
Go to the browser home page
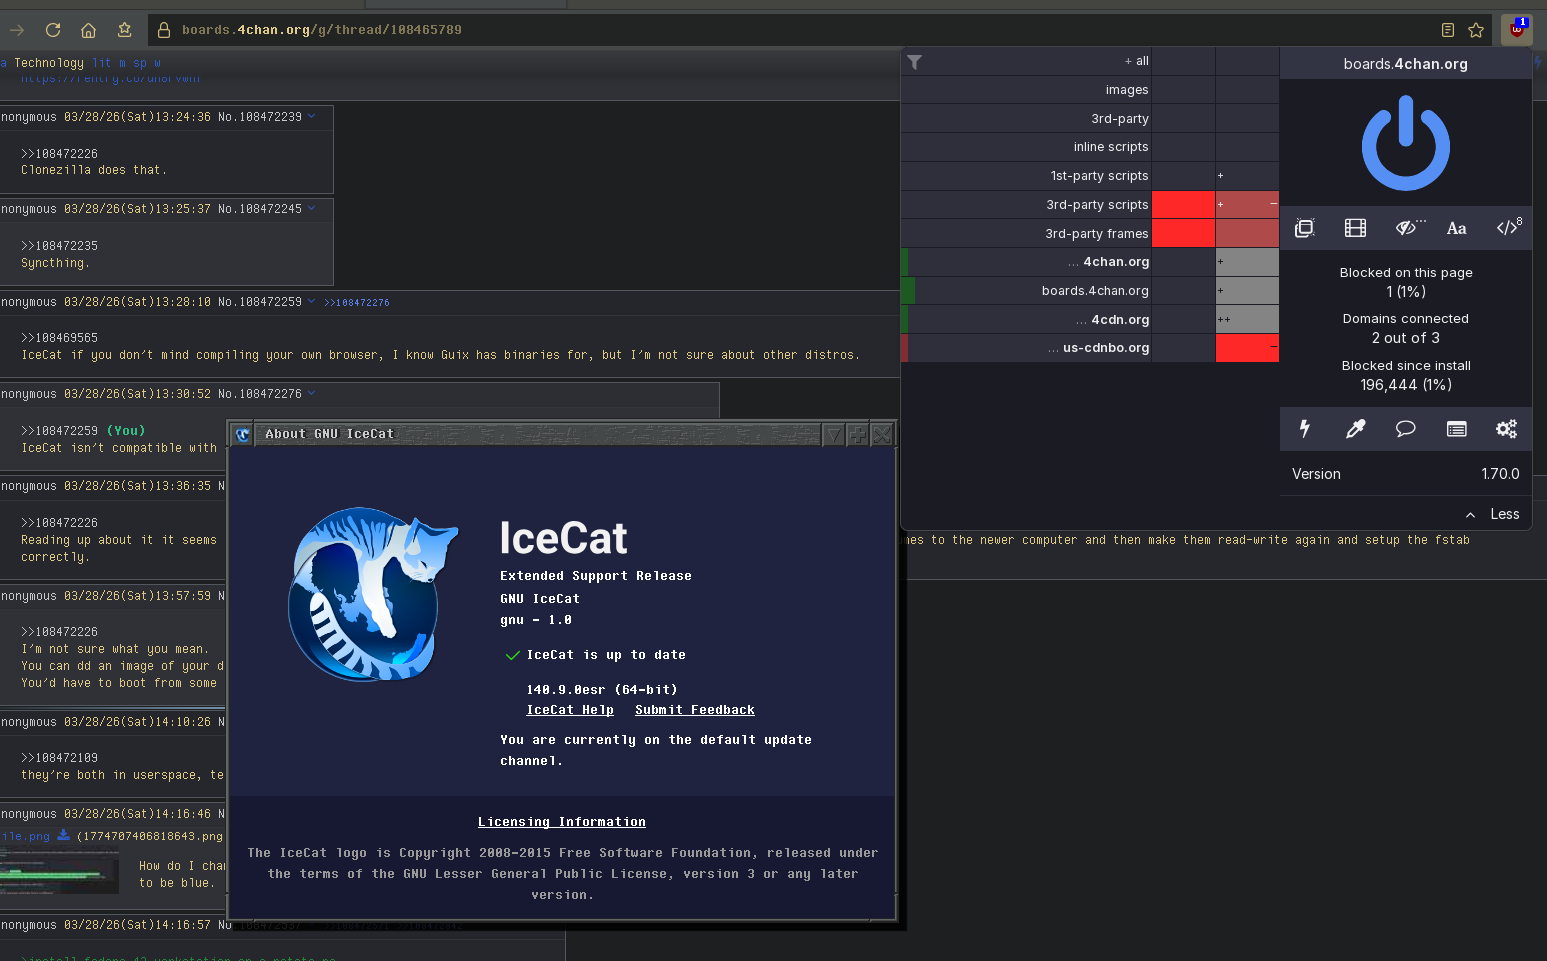88,30
